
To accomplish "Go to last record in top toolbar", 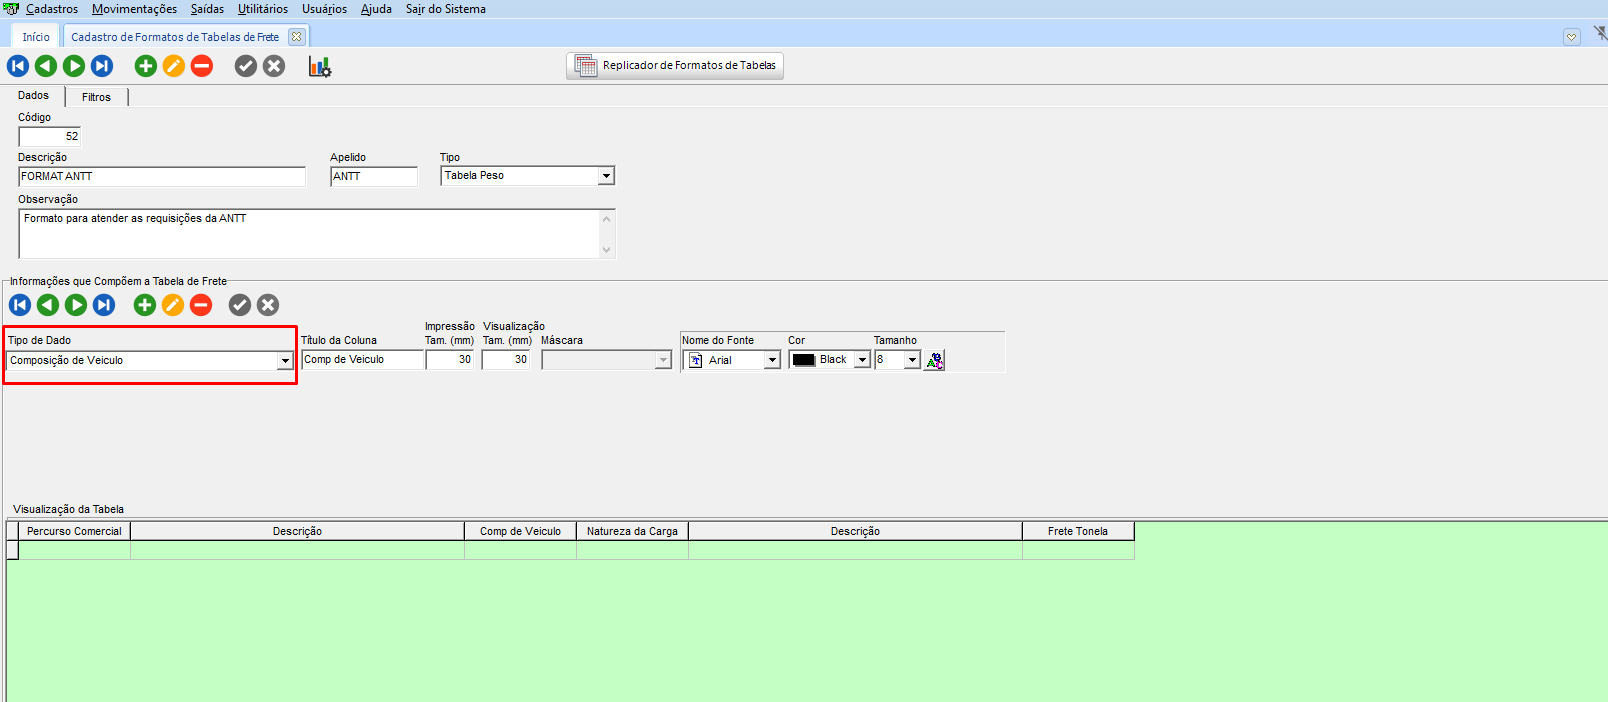I will pyautogui.click(x=102, y=66).
